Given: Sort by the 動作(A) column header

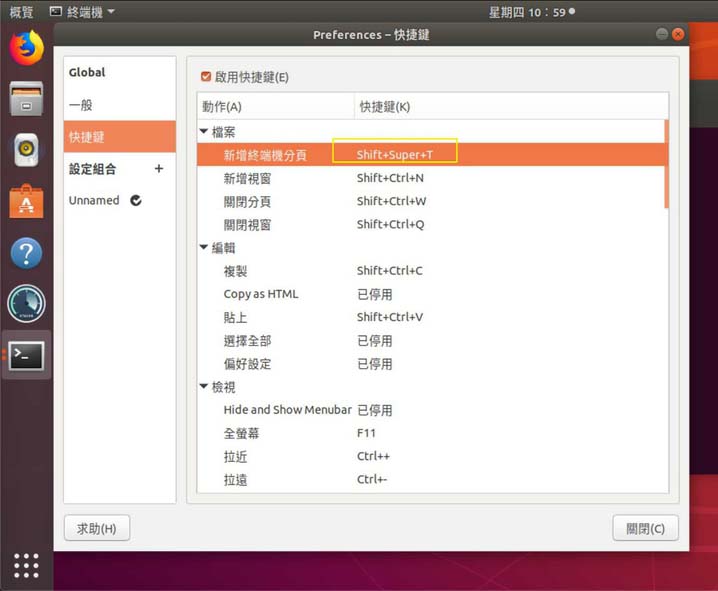Looking at the screenshot, I should point(276,106).
